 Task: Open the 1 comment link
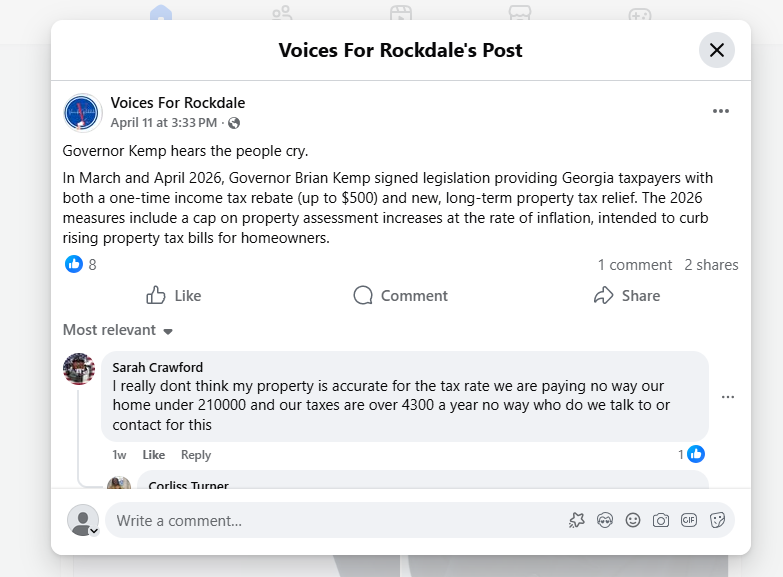click(635, 265)
